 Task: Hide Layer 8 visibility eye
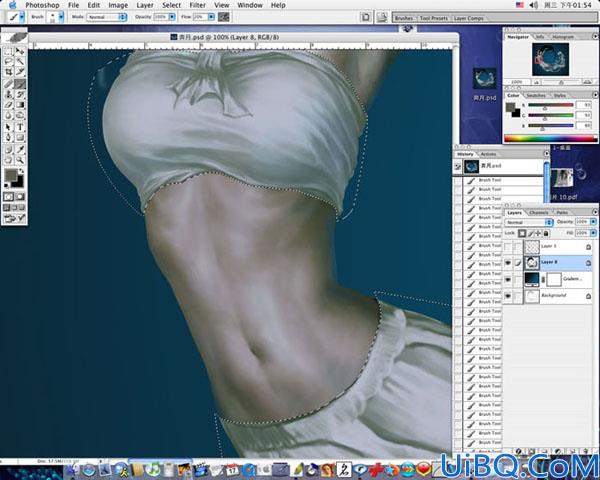coord(508,263)
